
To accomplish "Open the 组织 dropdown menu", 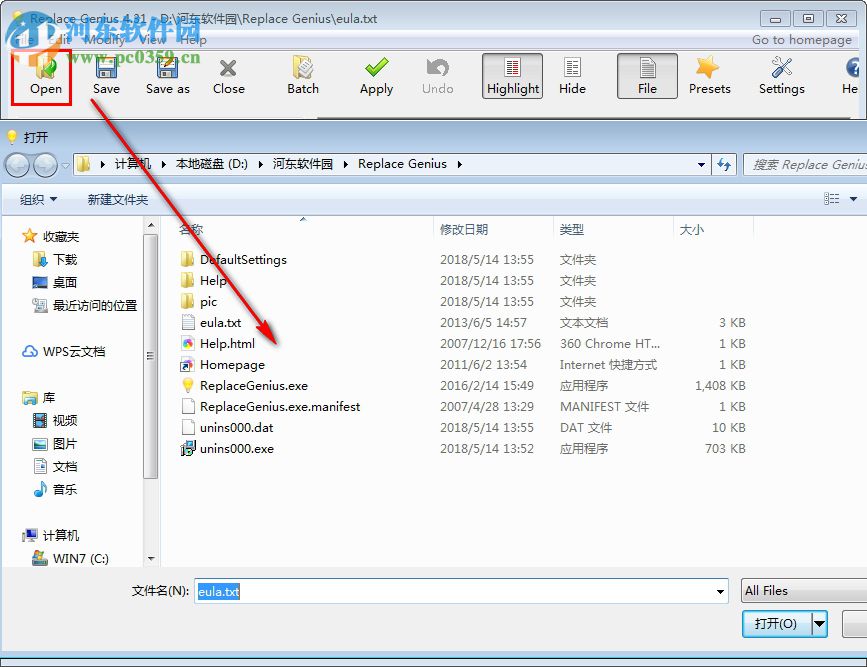I will coord(39,200).
